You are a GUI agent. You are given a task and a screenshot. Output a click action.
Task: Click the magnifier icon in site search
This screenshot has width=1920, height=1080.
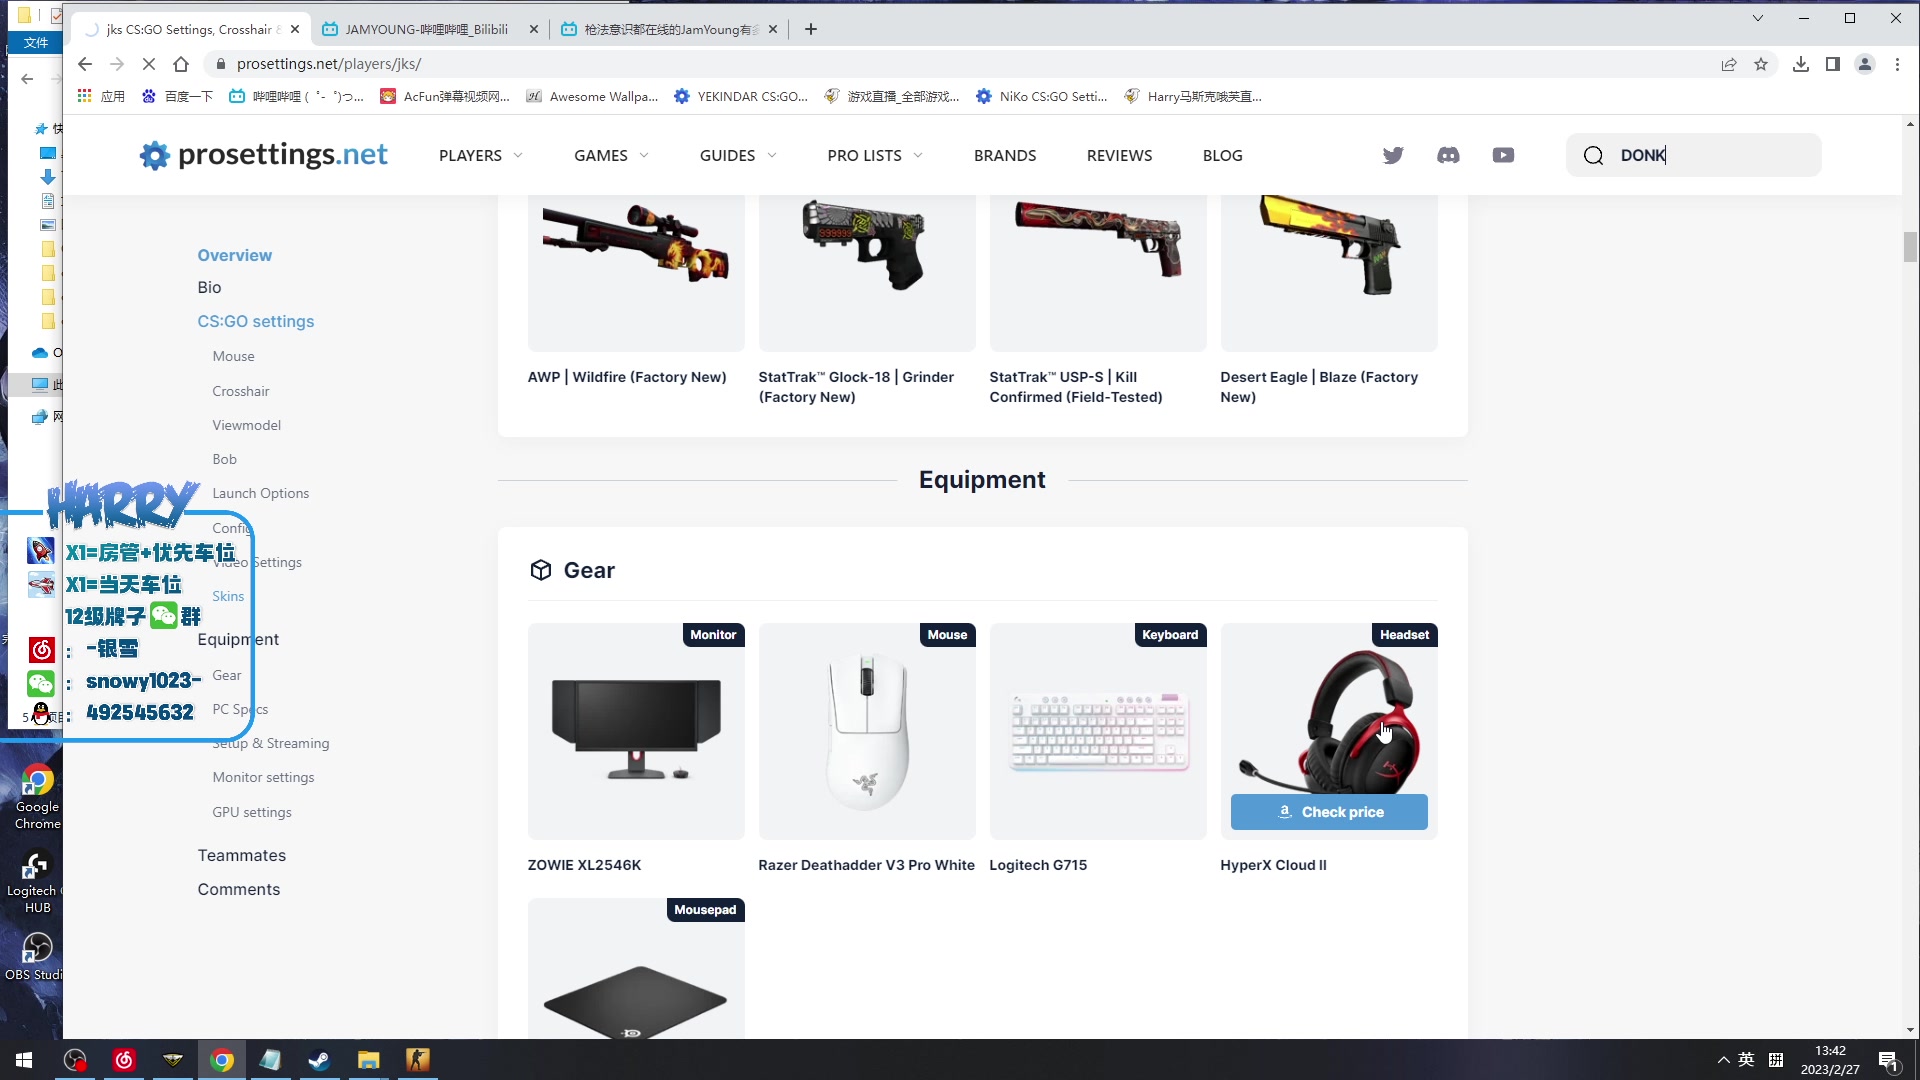coord(1594,155)
